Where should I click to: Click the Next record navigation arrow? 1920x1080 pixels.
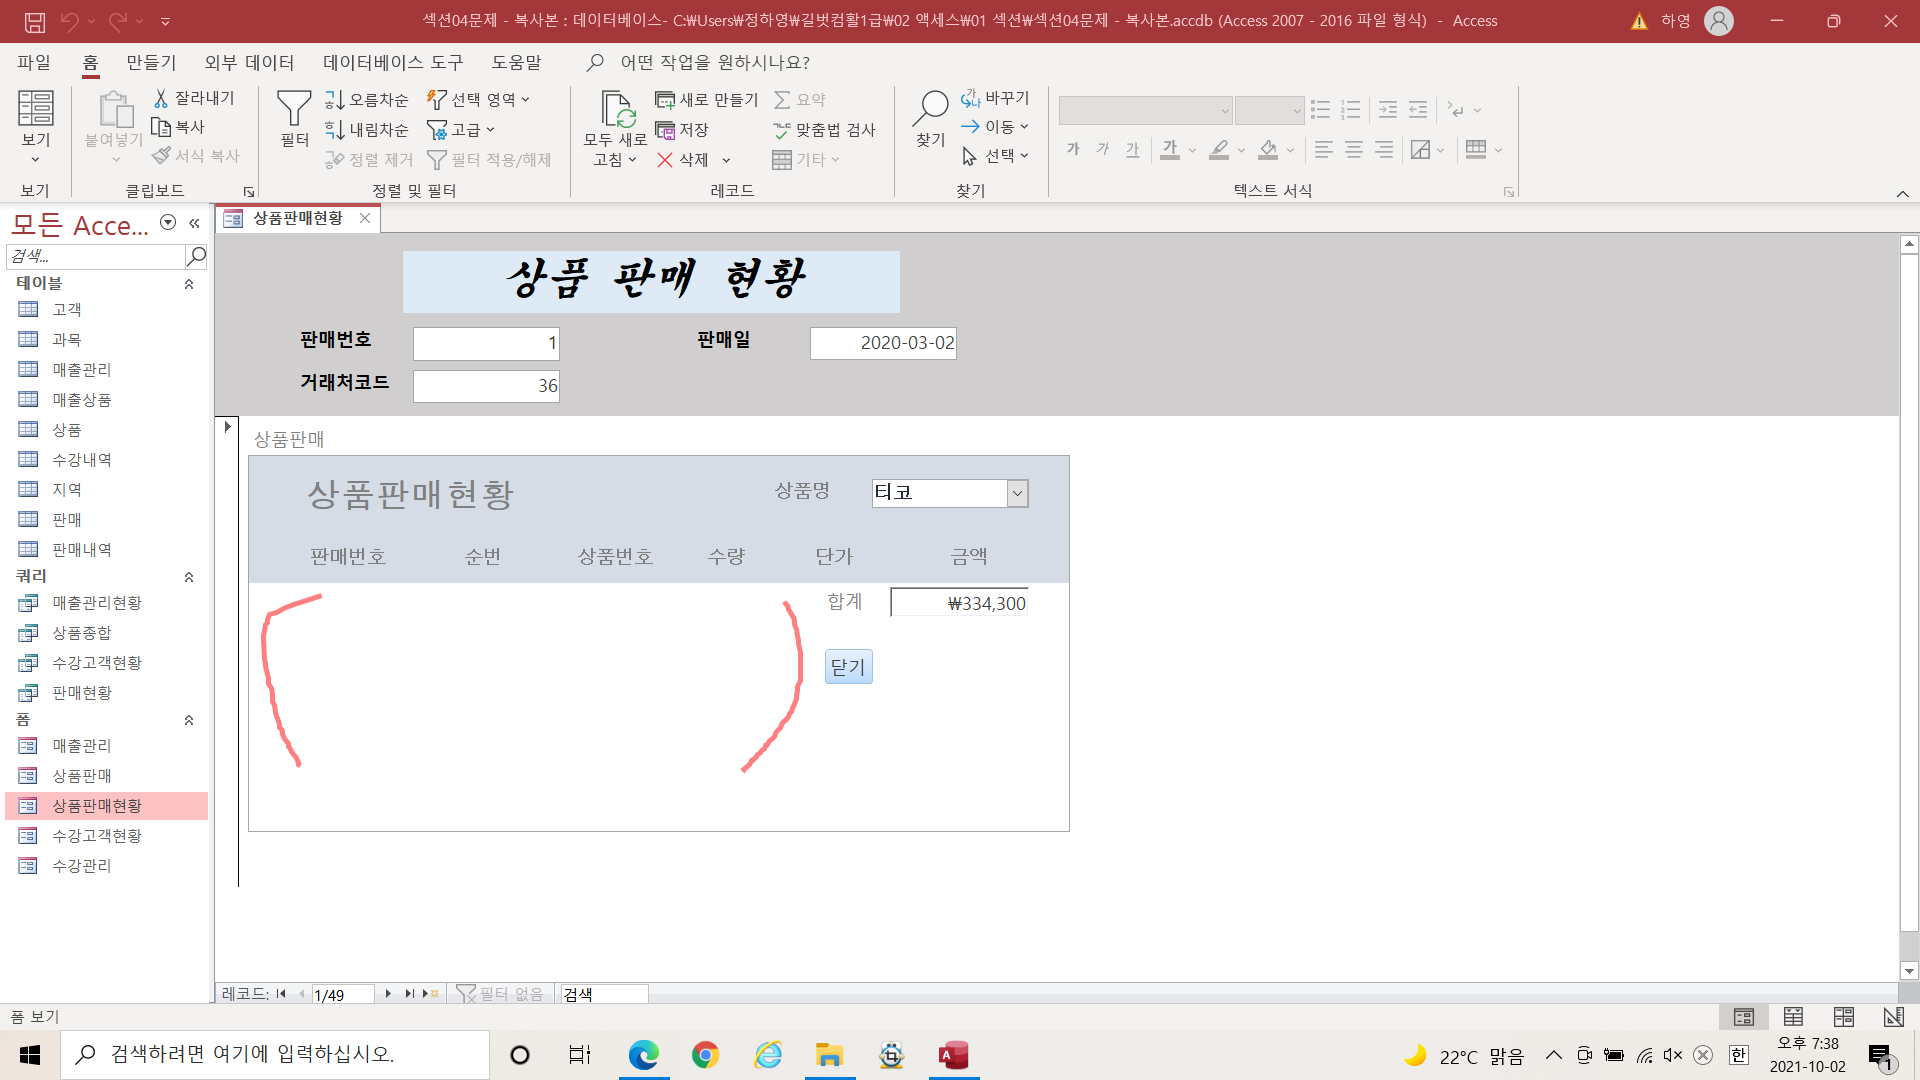click(388, 994)
